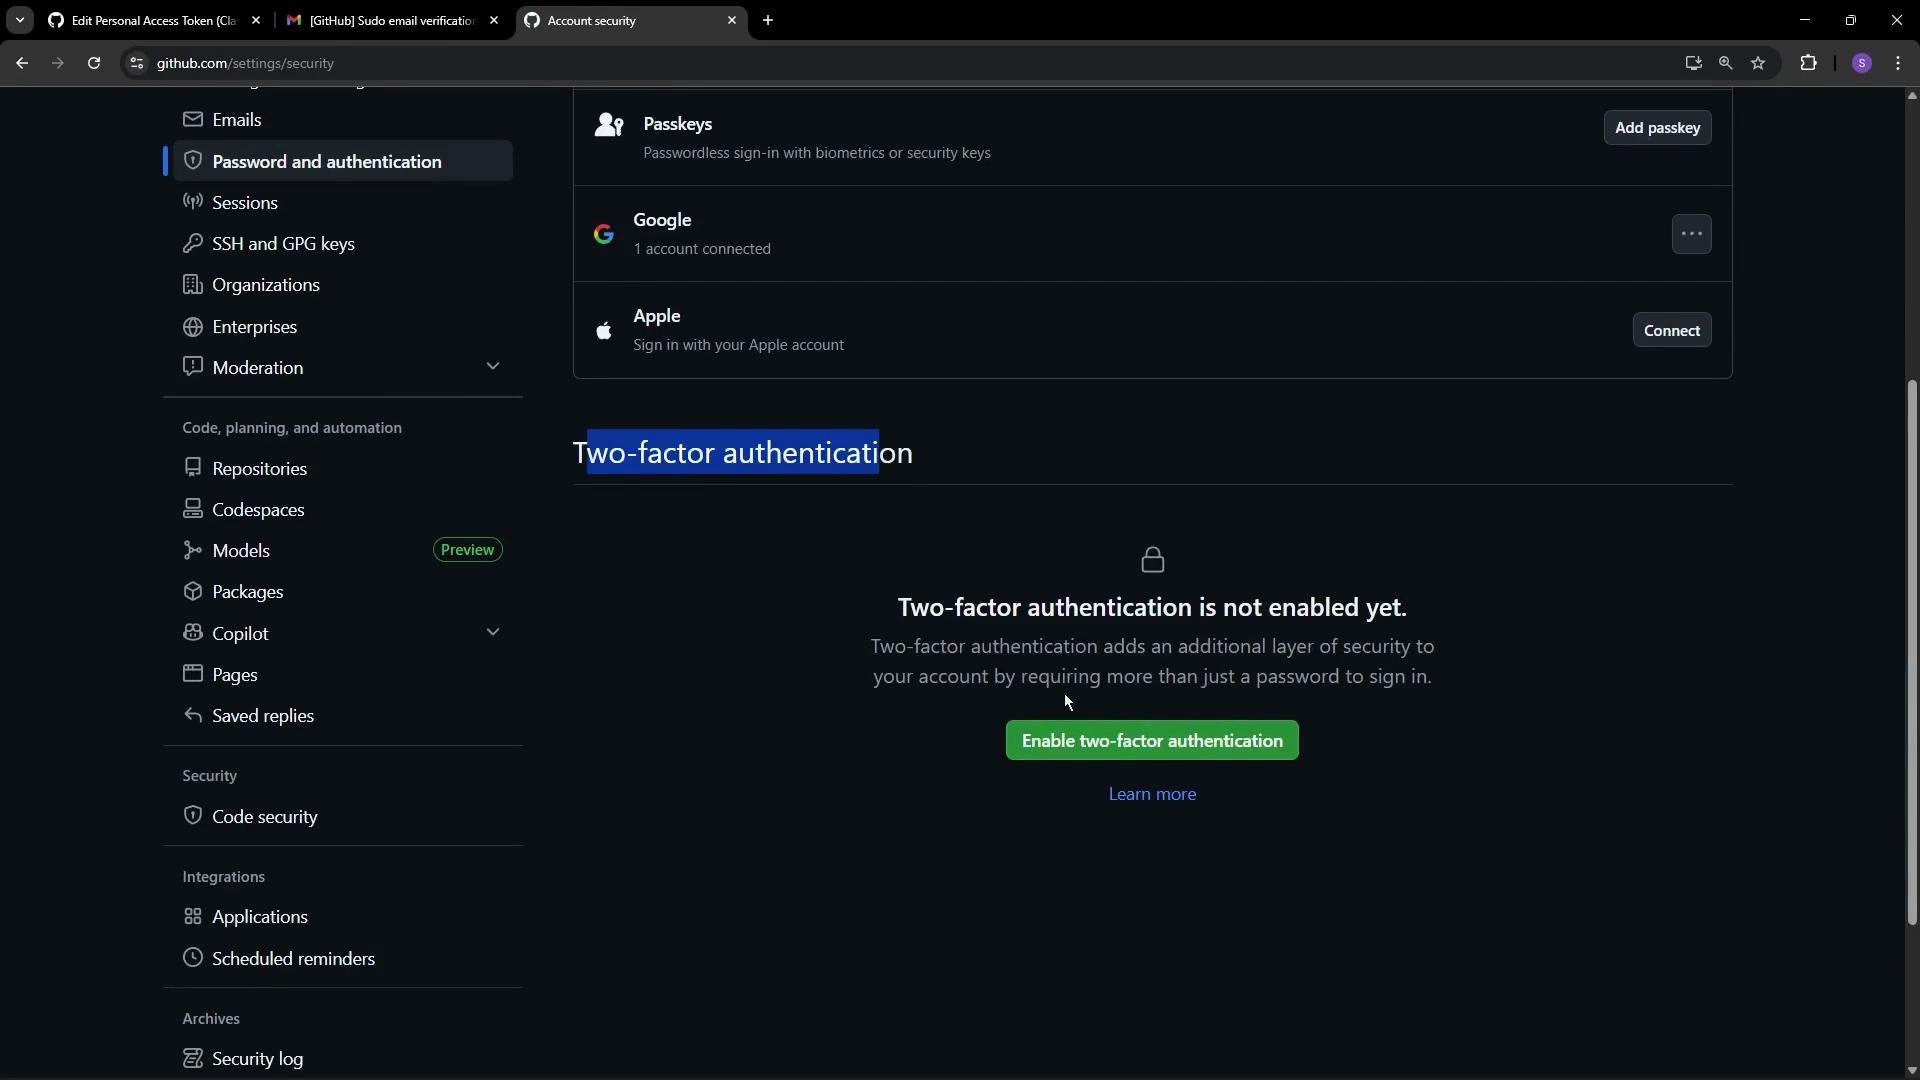Click the Preview badge next to Models

pyautogui.click(x=467, y=550)
